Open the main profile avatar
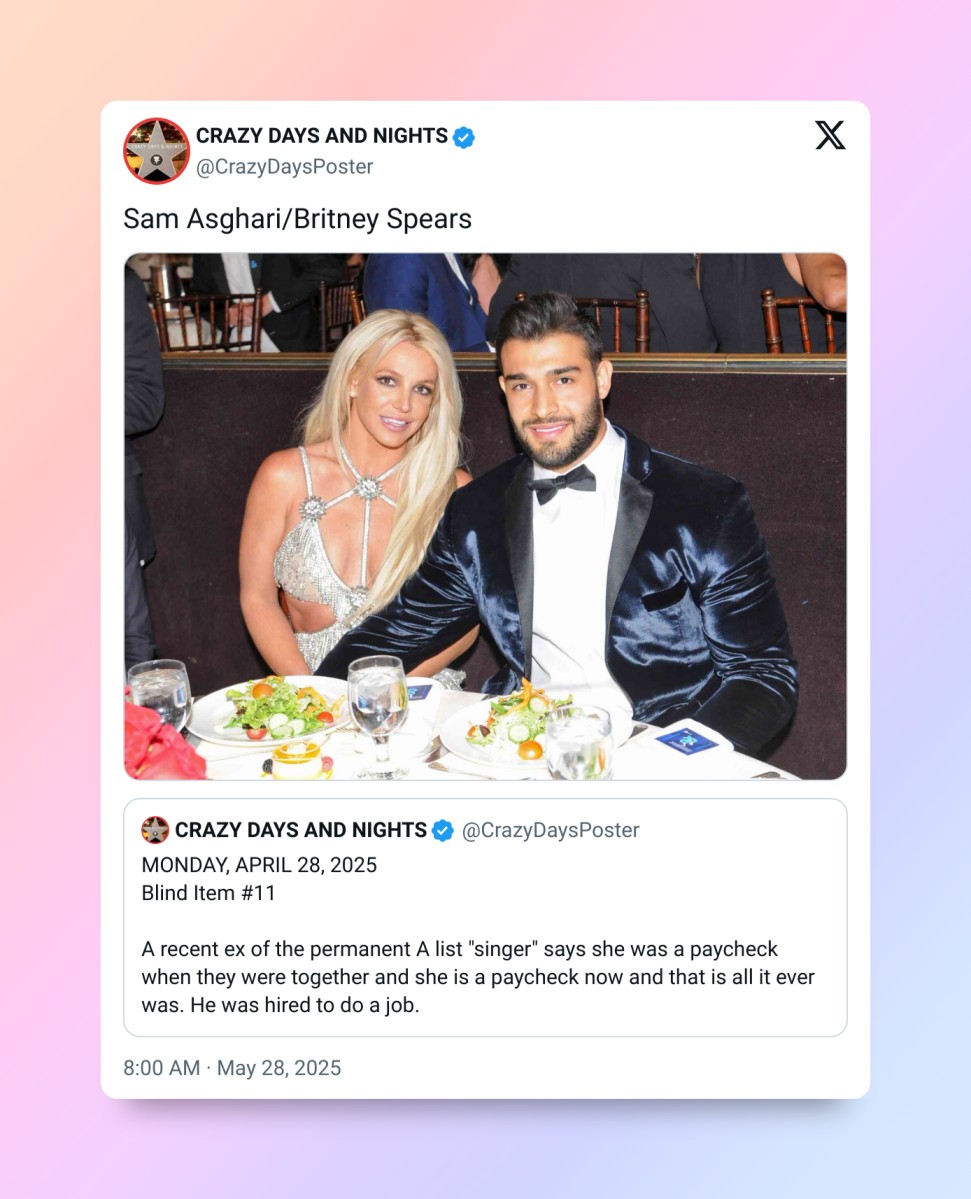This screenshot has width=971, height=1199. (x=156, y=151)
